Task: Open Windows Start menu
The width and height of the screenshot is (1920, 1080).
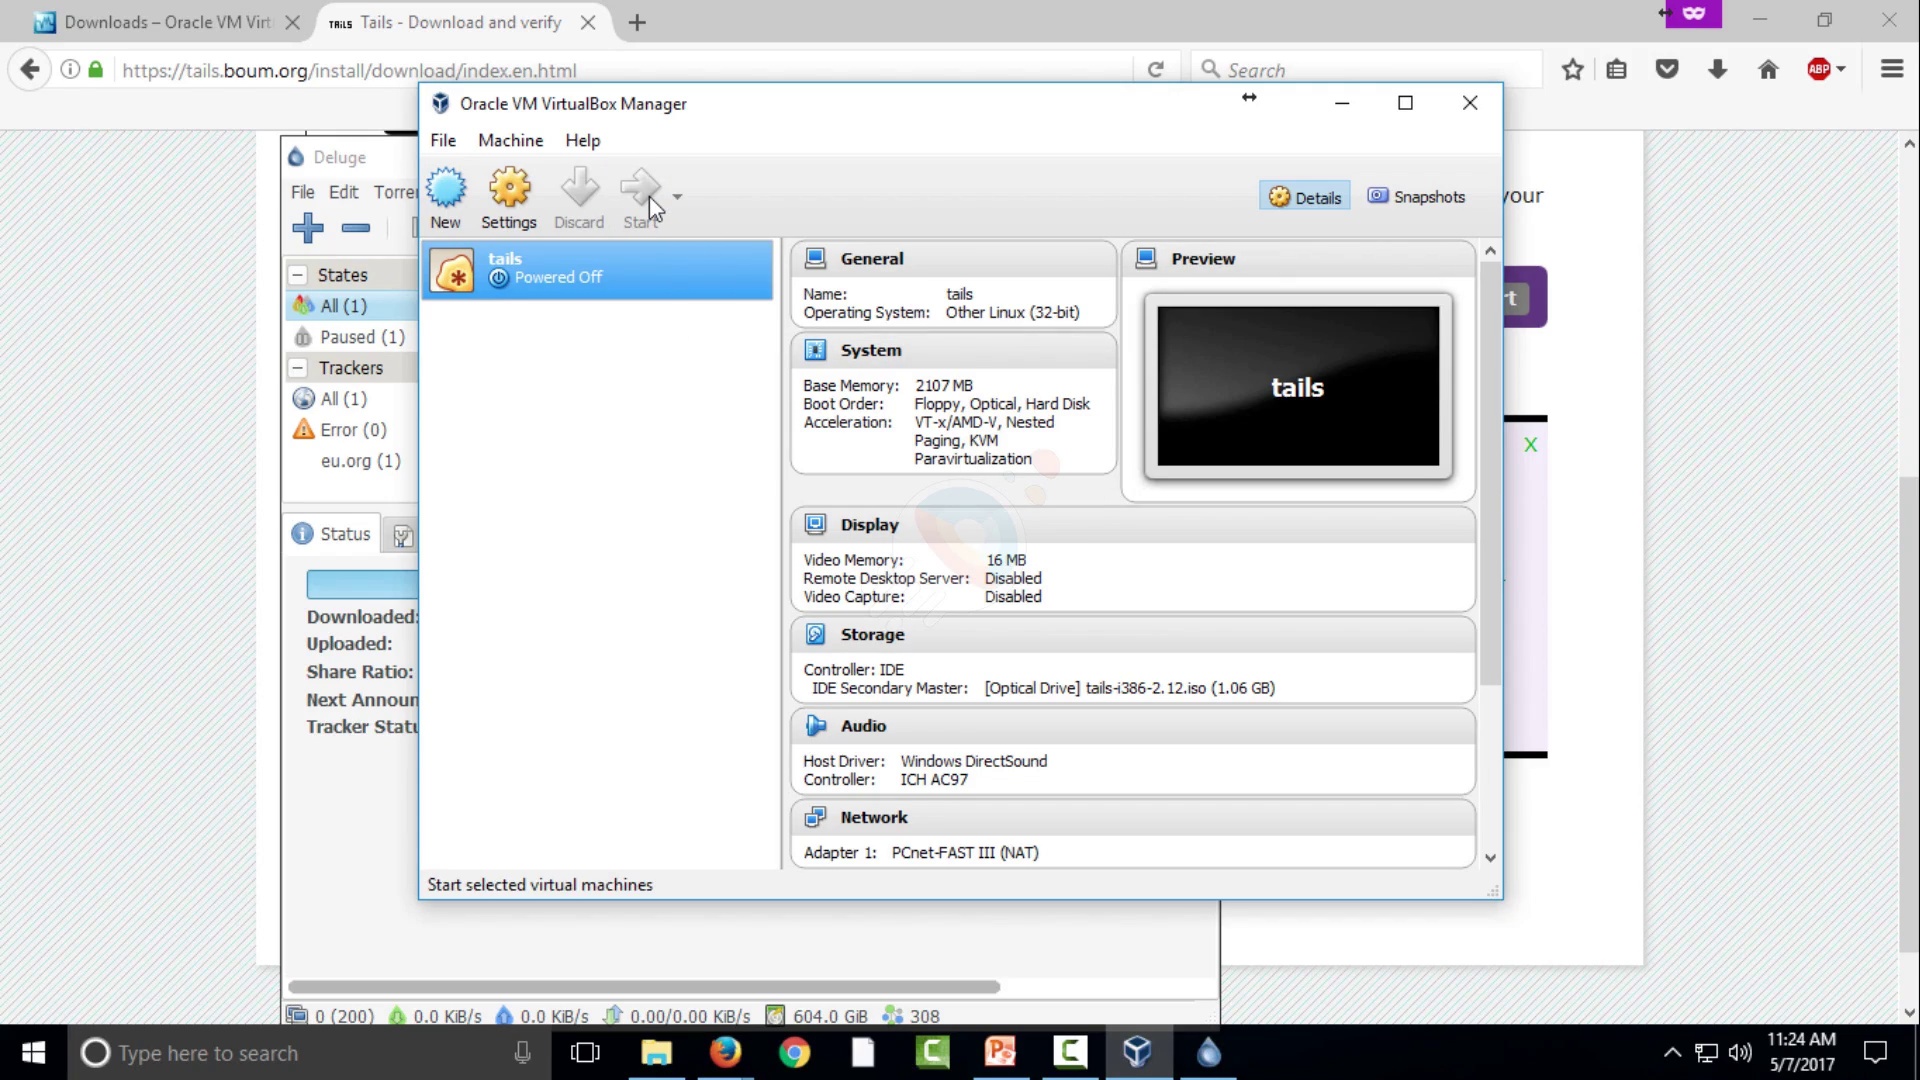Action: point(33,1053)
